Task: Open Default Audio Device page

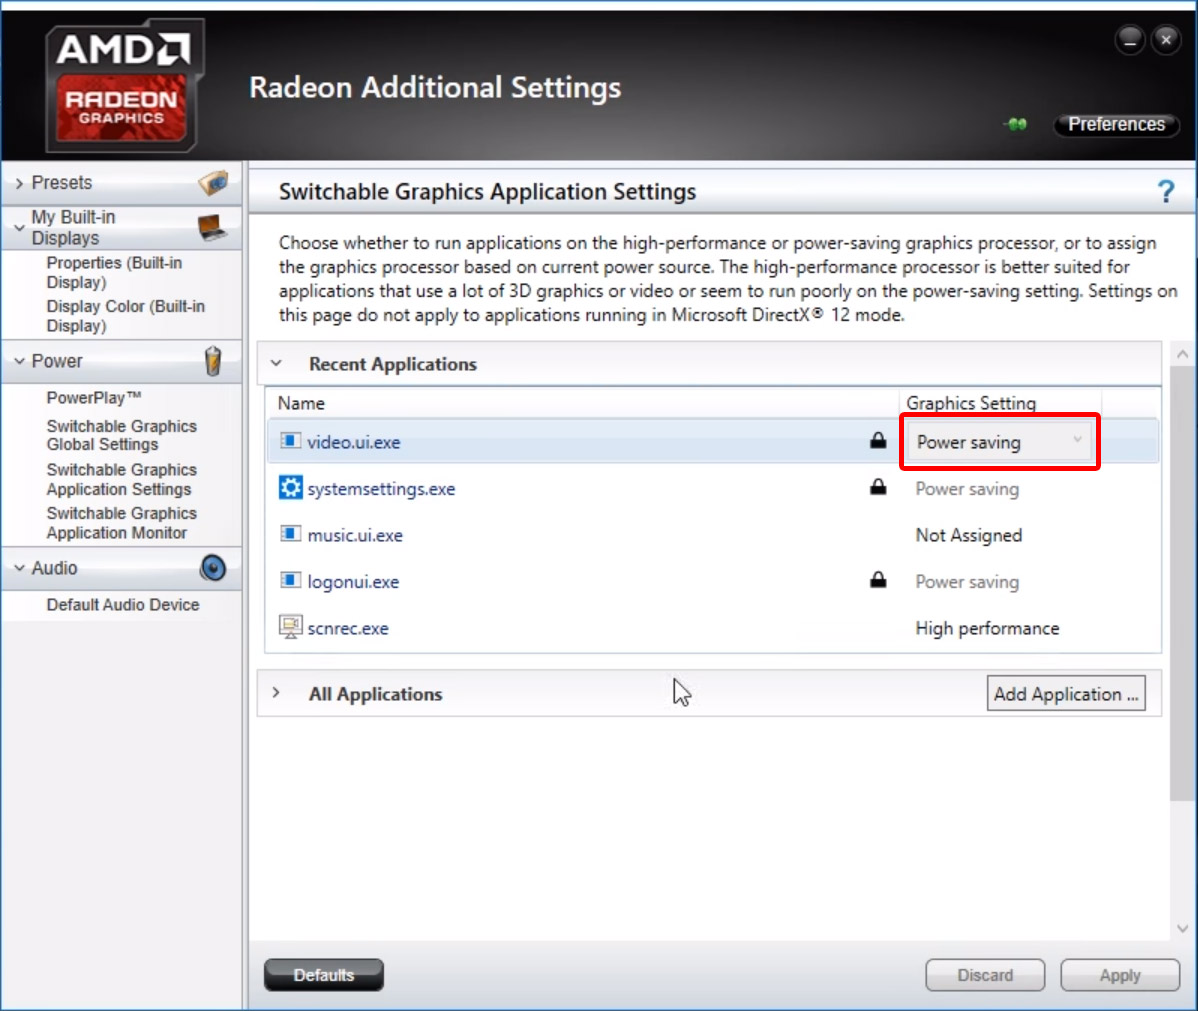Action: (x=123, y=604)
